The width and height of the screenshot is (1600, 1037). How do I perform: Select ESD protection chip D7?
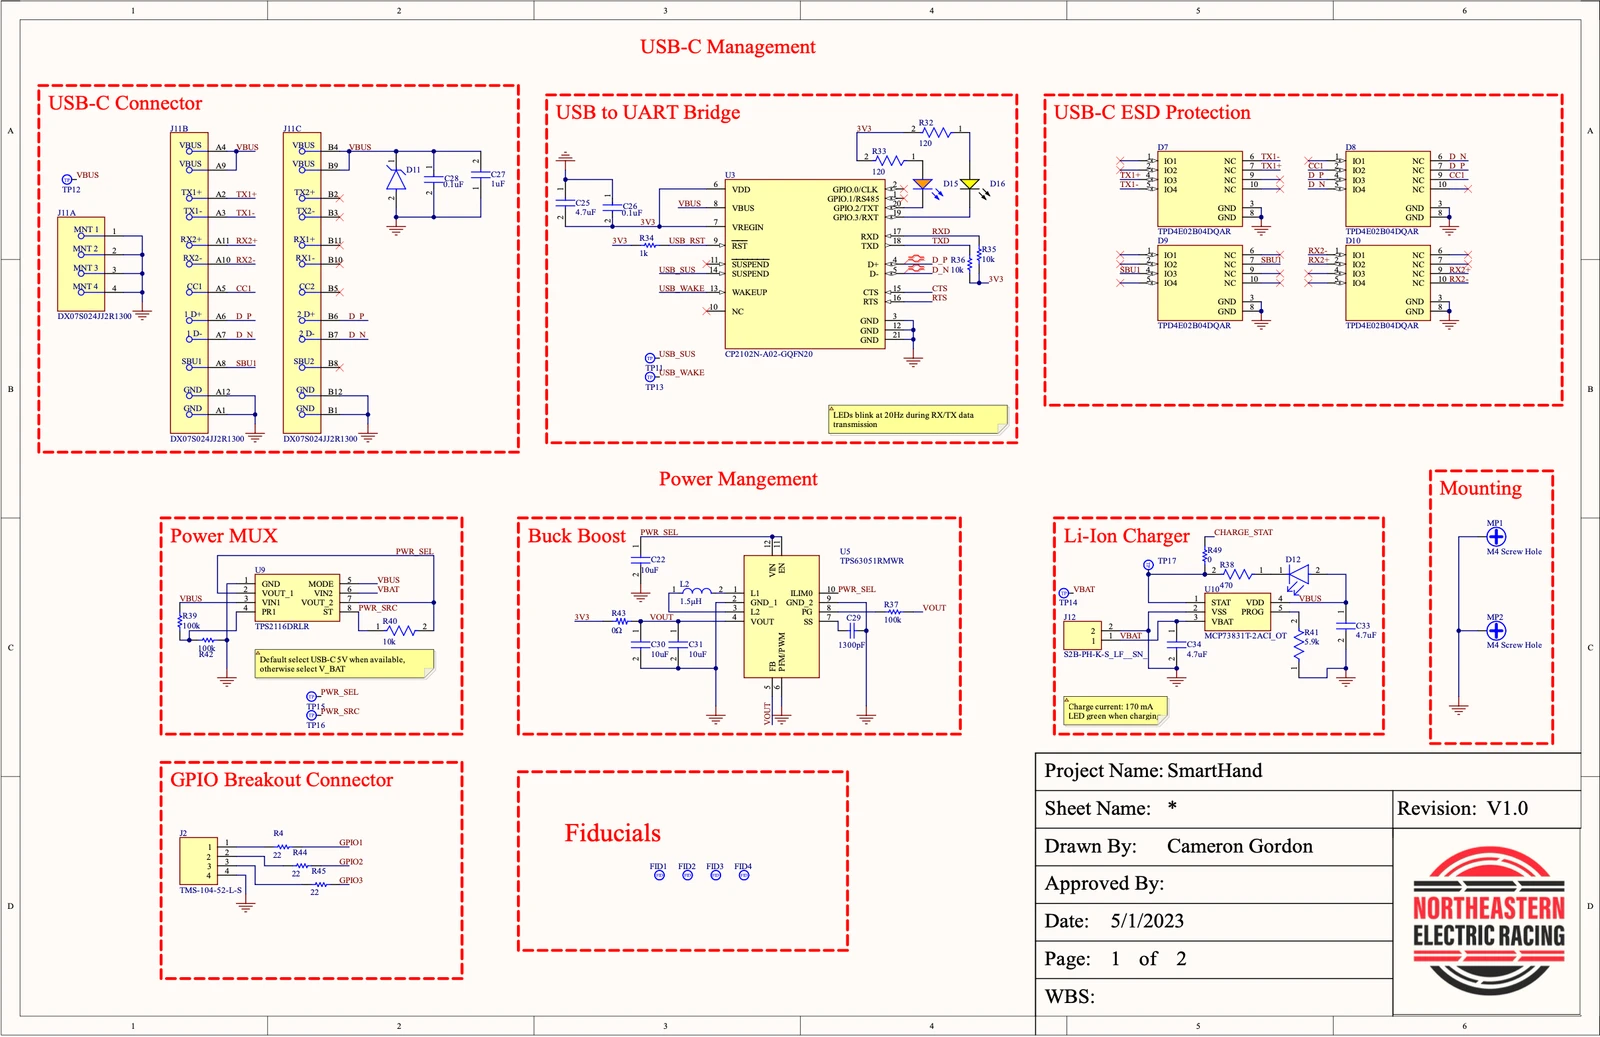pos(1198,189)
